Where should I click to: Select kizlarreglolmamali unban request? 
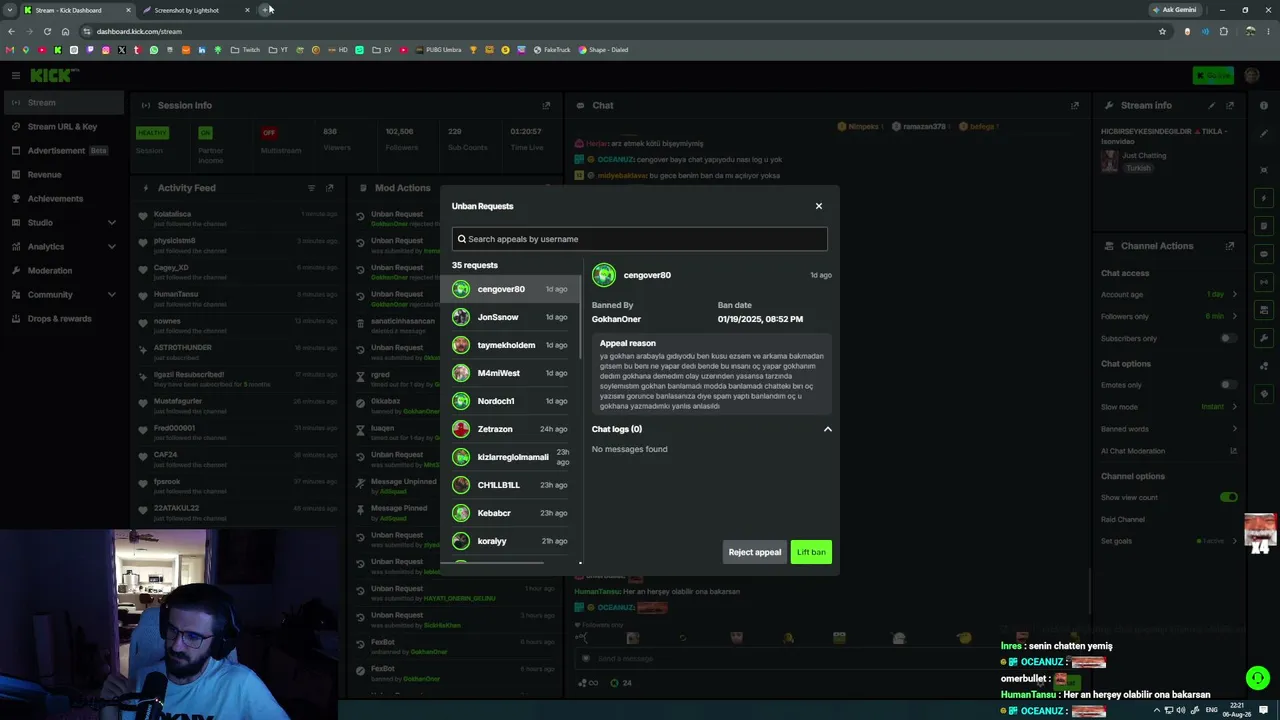point(510,457)
